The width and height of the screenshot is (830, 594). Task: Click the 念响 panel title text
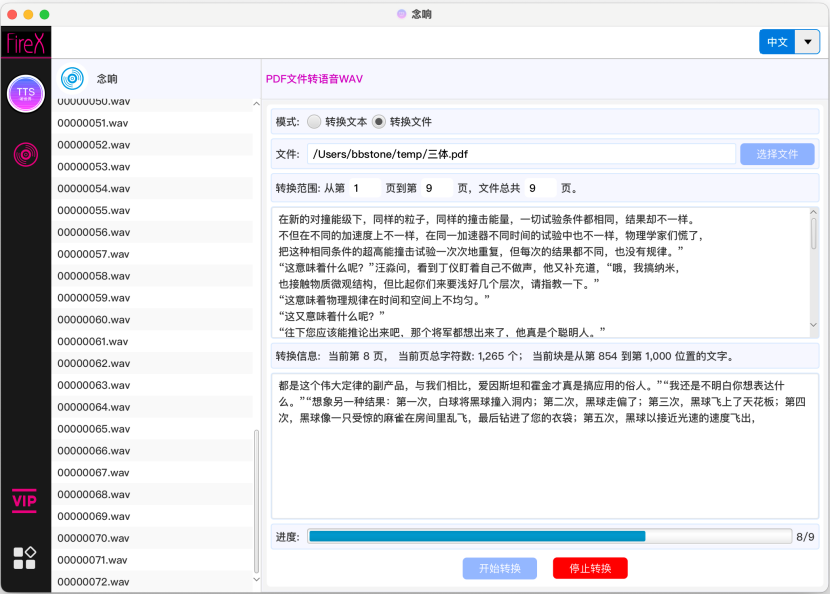pyautogui.click(x=107, y=79)
